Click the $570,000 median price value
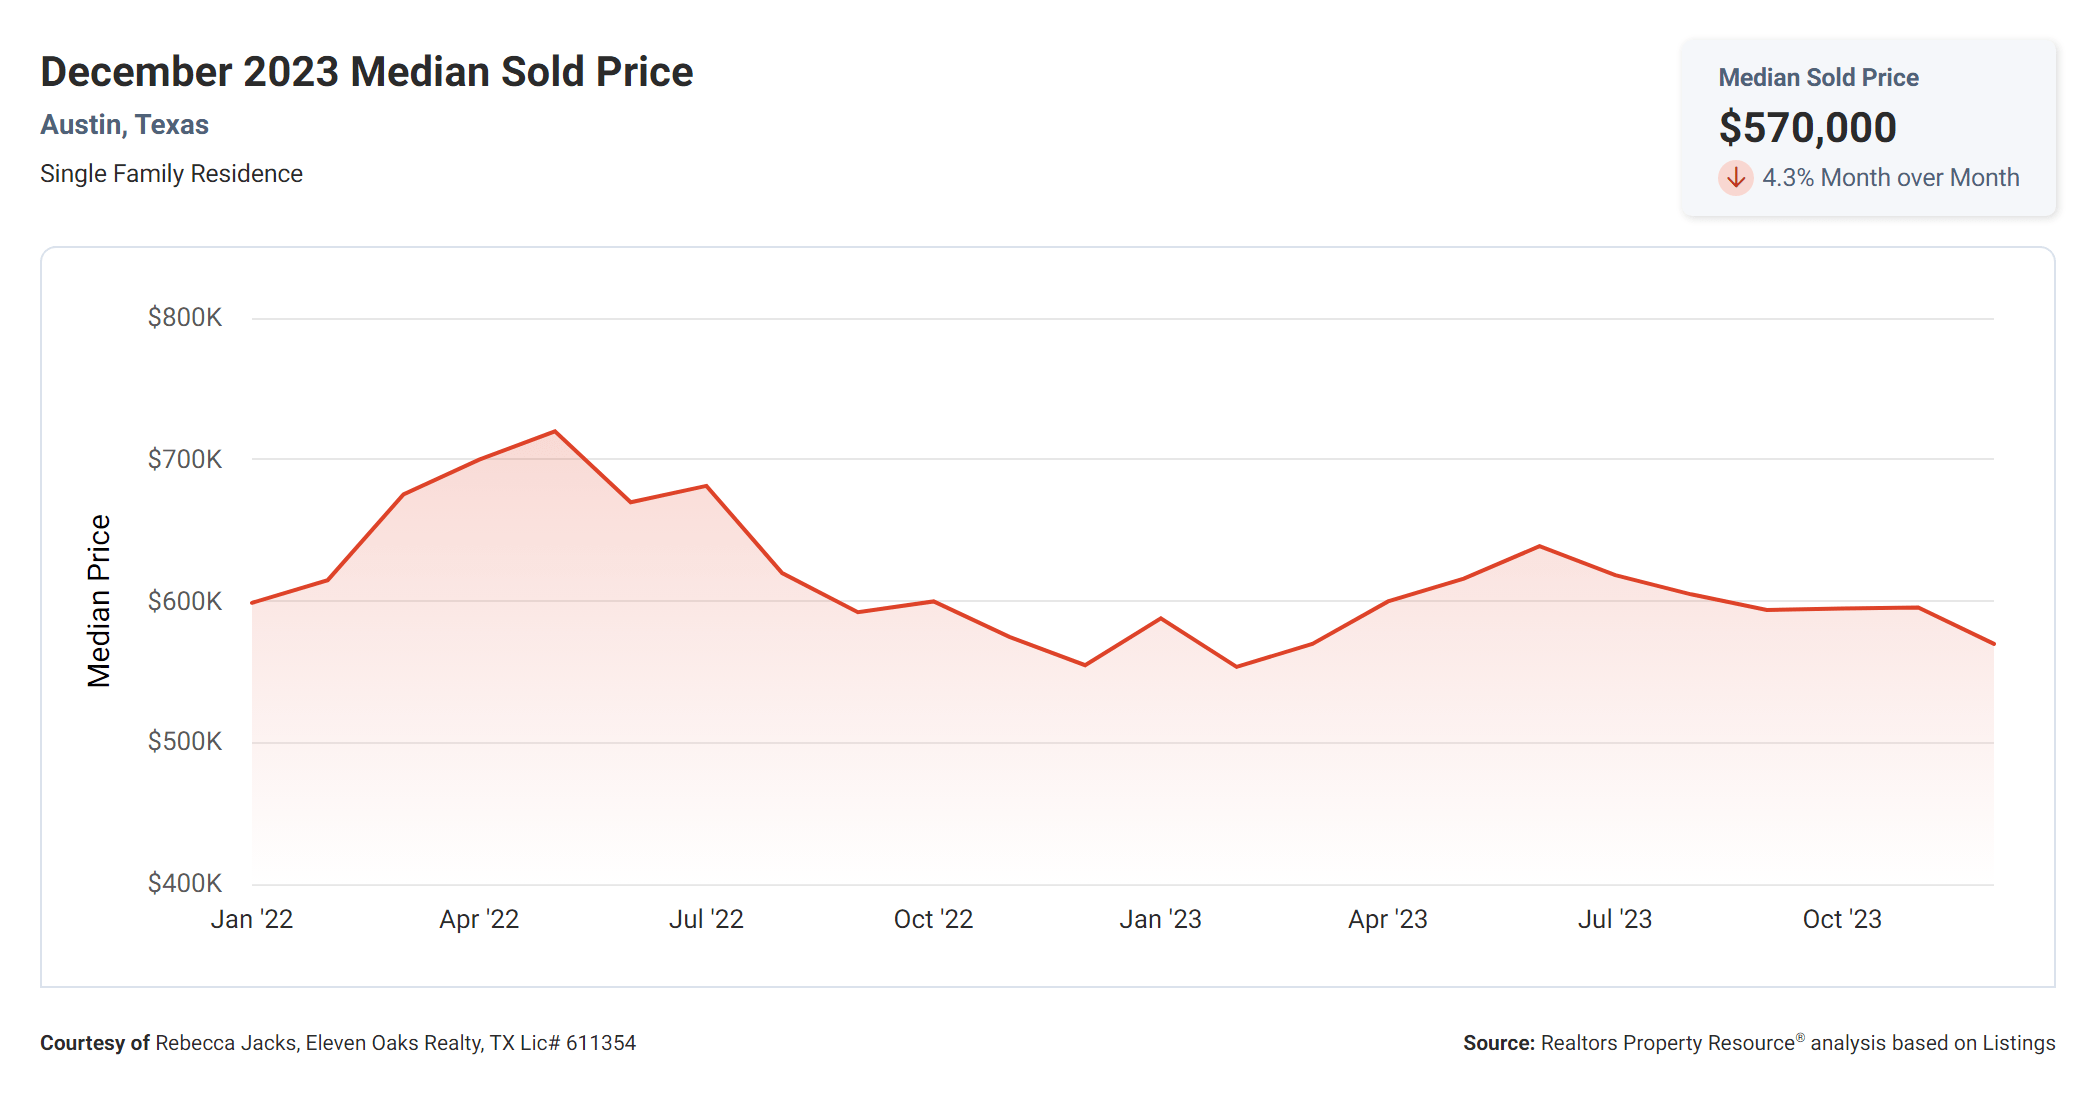 point(1807,127)
